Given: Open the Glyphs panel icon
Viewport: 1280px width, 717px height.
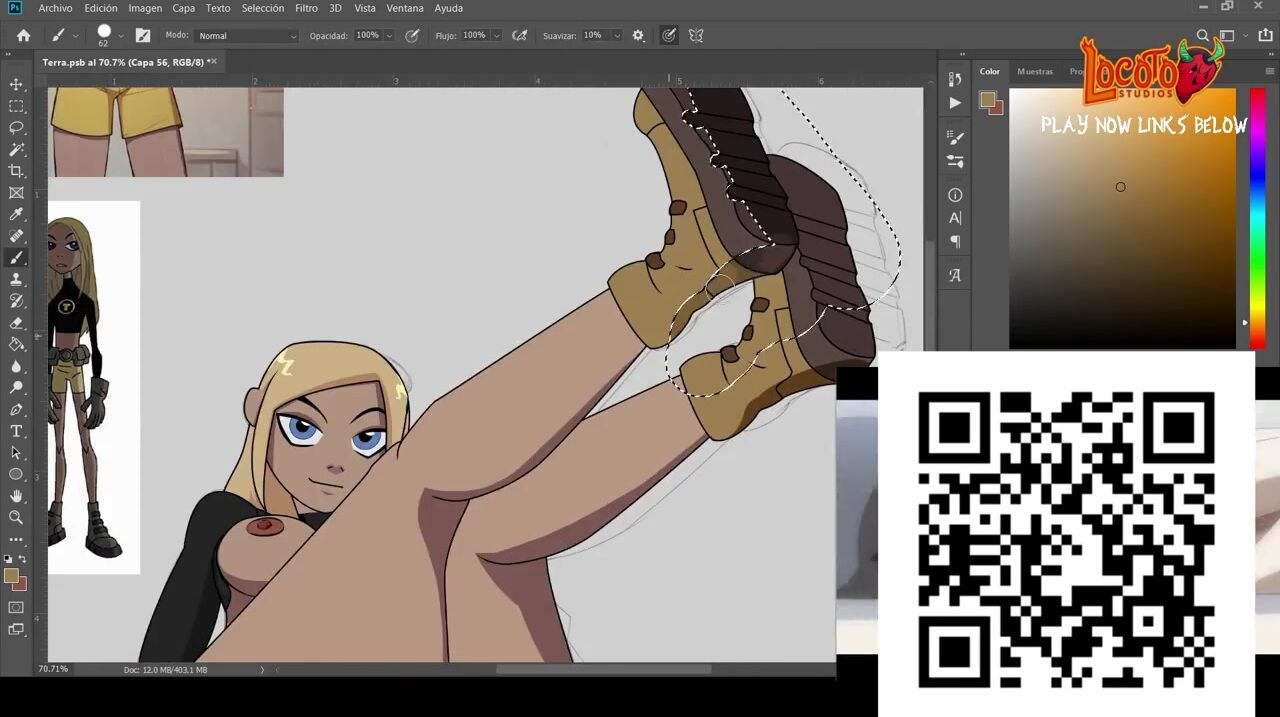Looking at the screenshot, I should (955, 275).
